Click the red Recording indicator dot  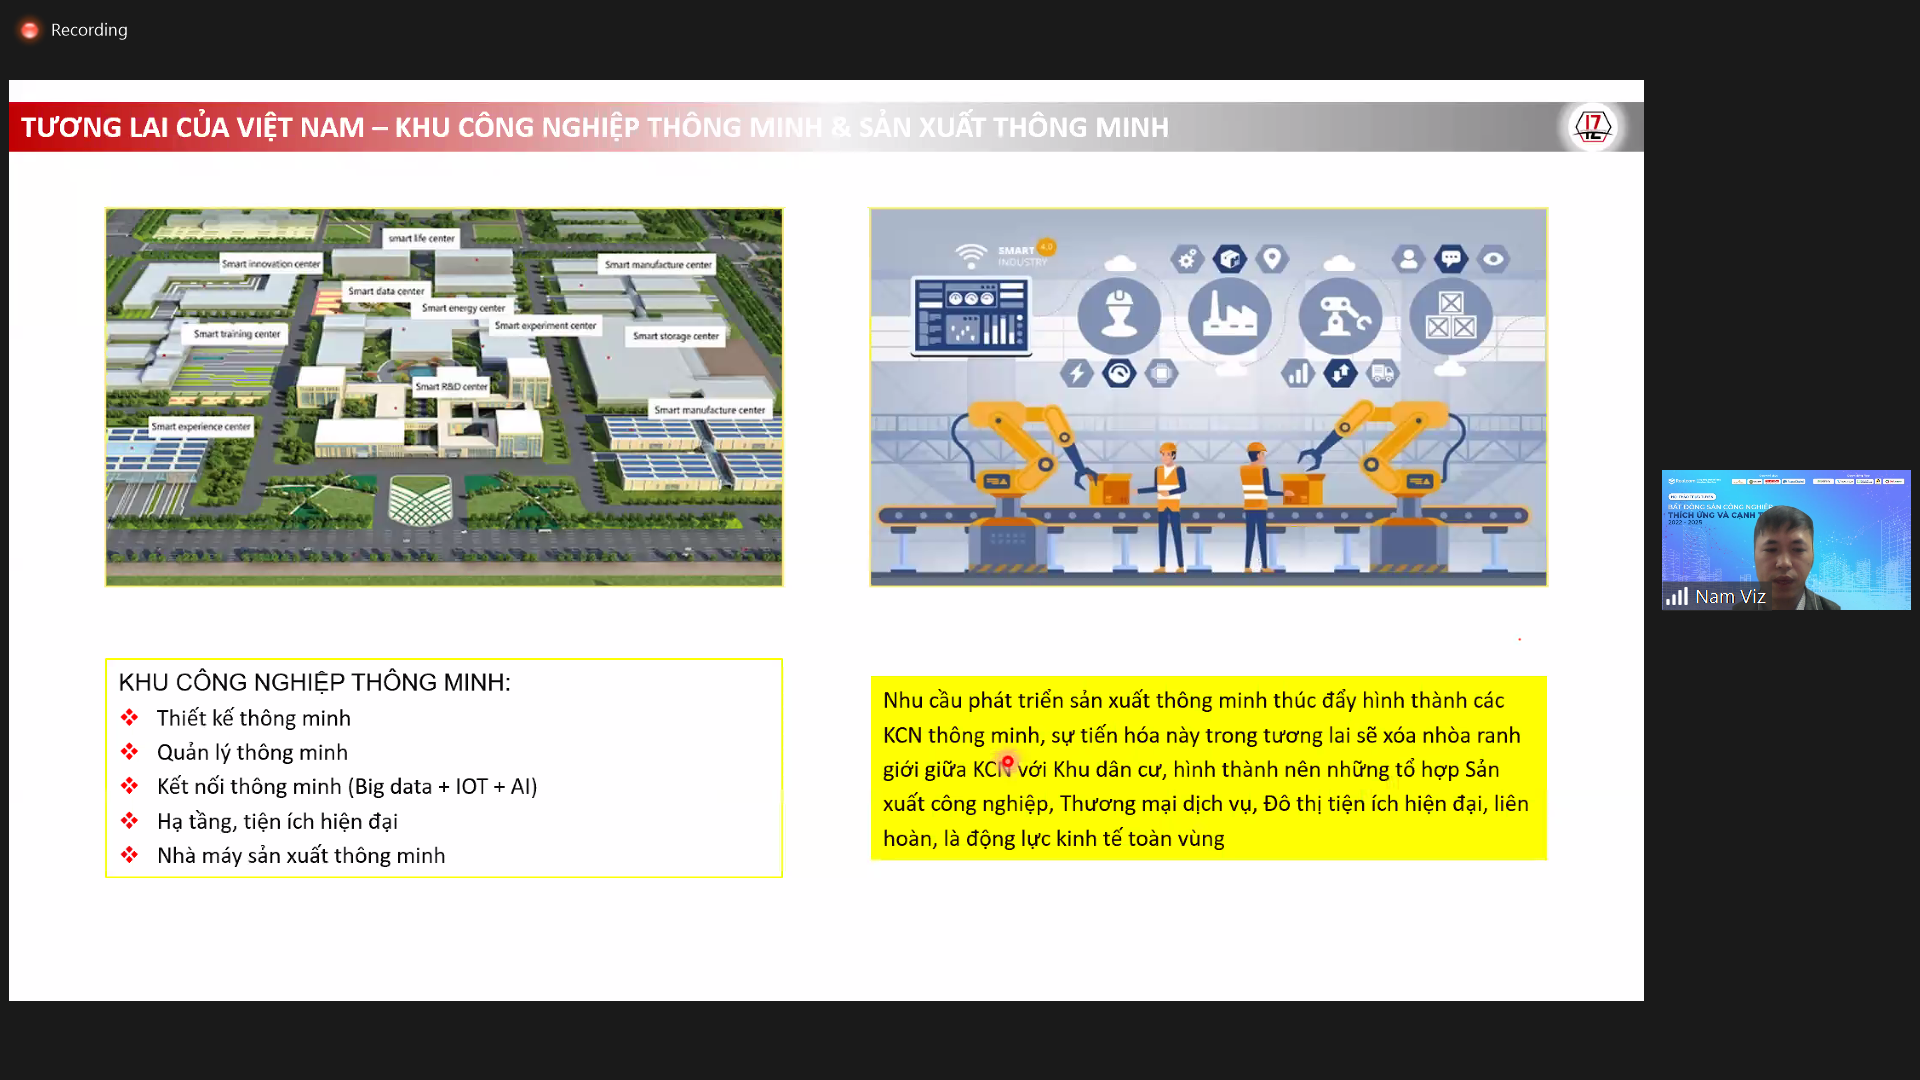point(30,30)
